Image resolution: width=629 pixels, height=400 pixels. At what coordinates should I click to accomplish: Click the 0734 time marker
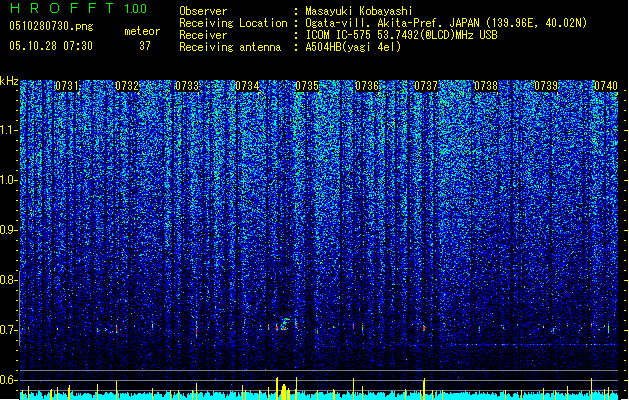(247, 86)
